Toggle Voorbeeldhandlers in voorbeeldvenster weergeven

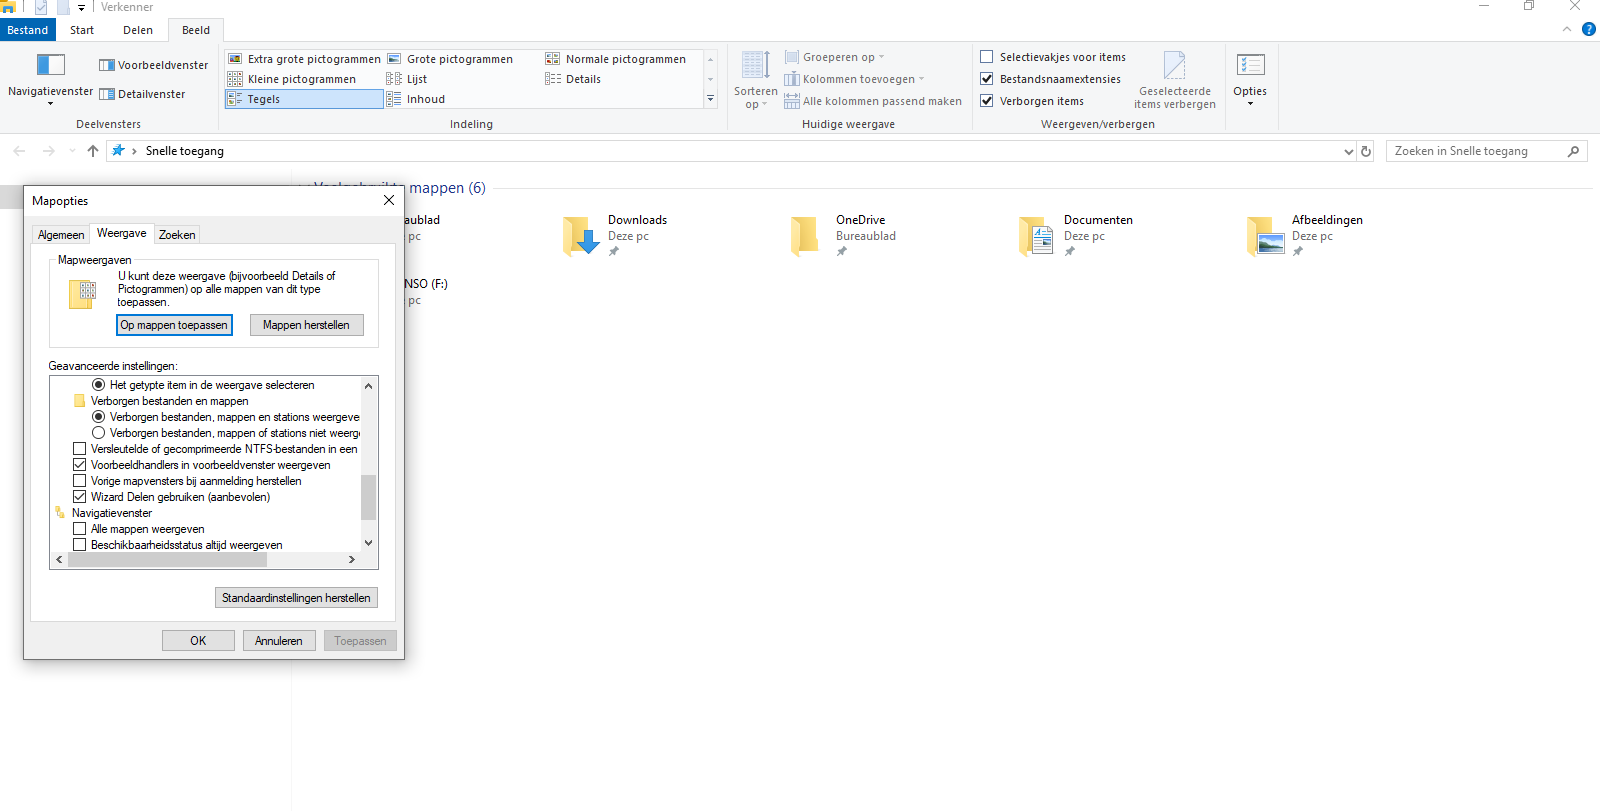tap(79, 465)
